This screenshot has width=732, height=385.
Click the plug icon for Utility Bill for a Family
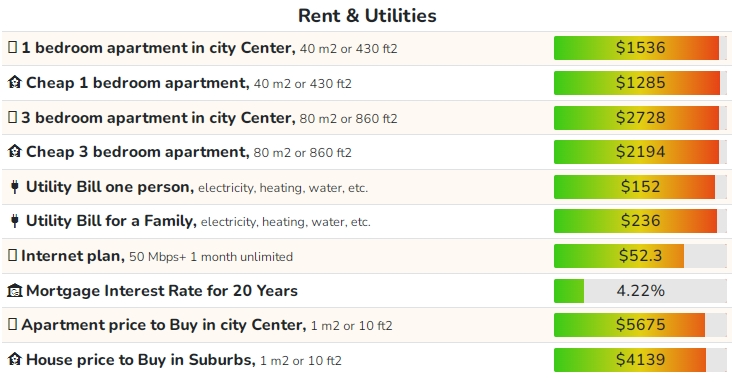point(14,221)
